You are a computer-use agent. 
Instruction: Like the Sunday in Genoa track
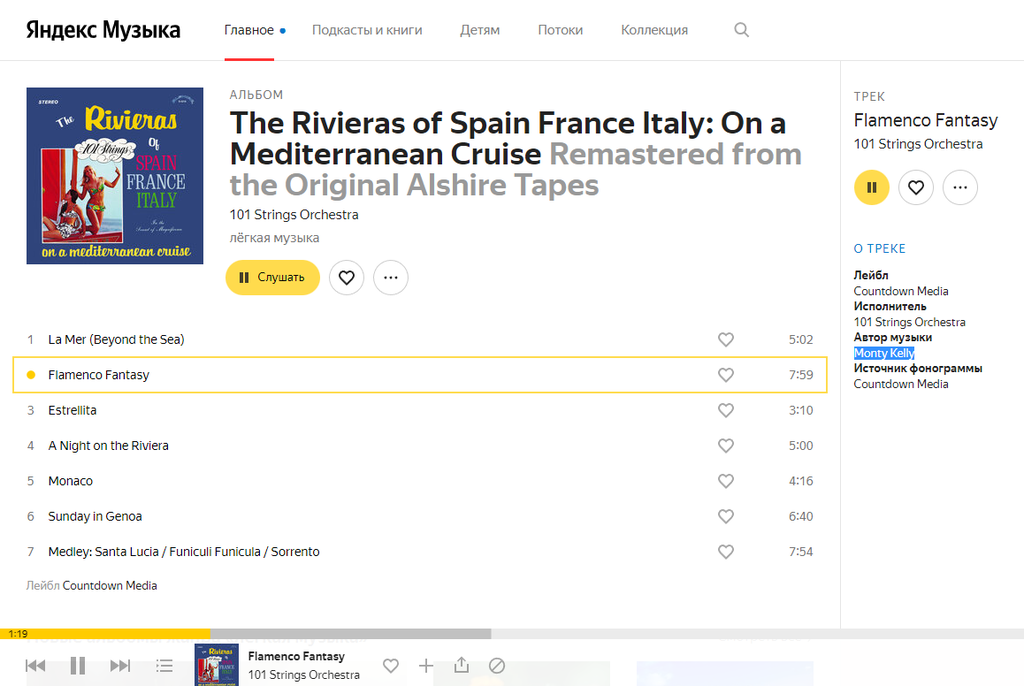(x=726, y=516)
